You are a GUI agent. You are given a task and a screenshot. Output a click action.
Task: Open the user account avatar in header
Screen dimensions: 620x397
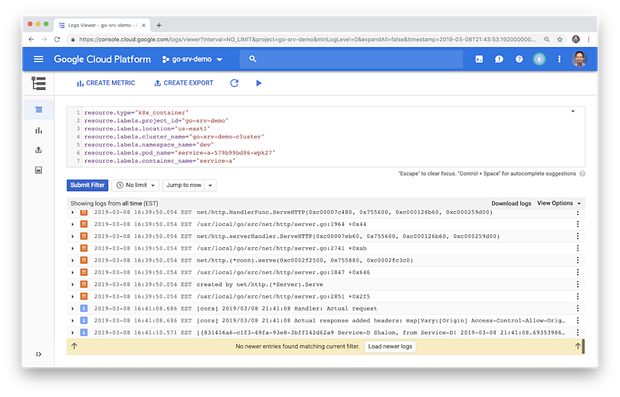click(579, 59)
